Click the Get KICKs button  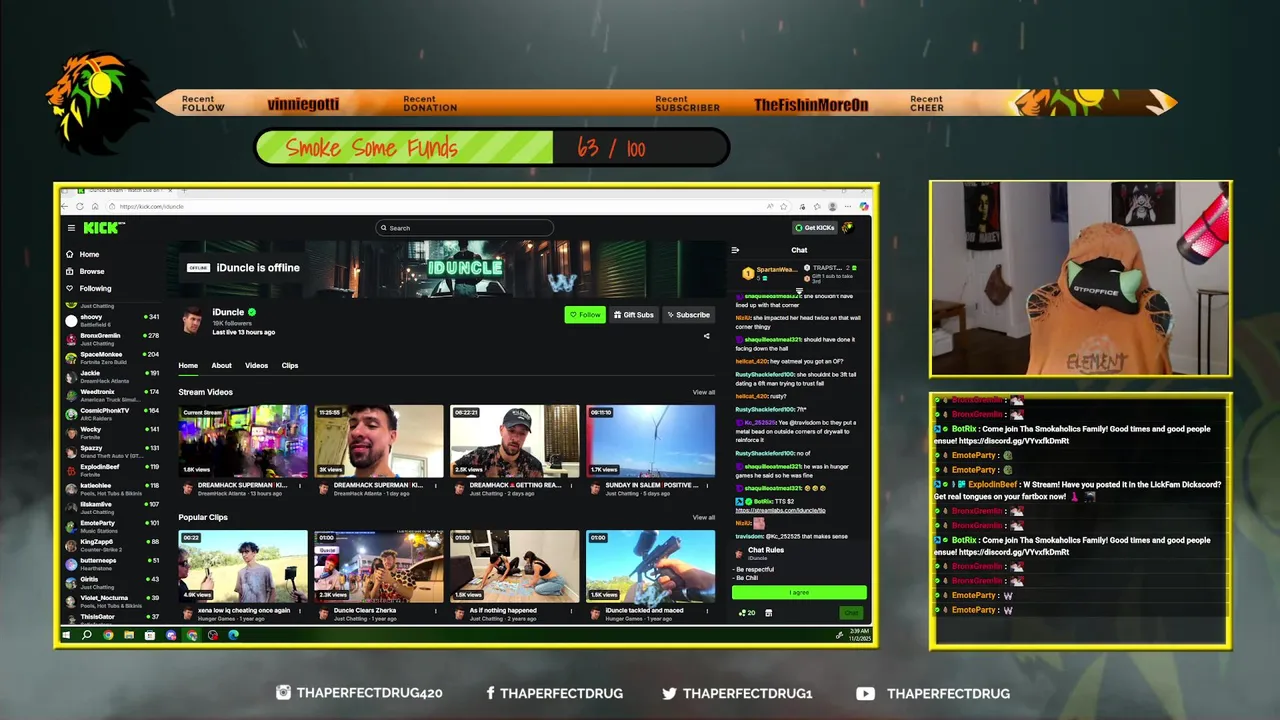pyautogui.click(x=815, y=228)
